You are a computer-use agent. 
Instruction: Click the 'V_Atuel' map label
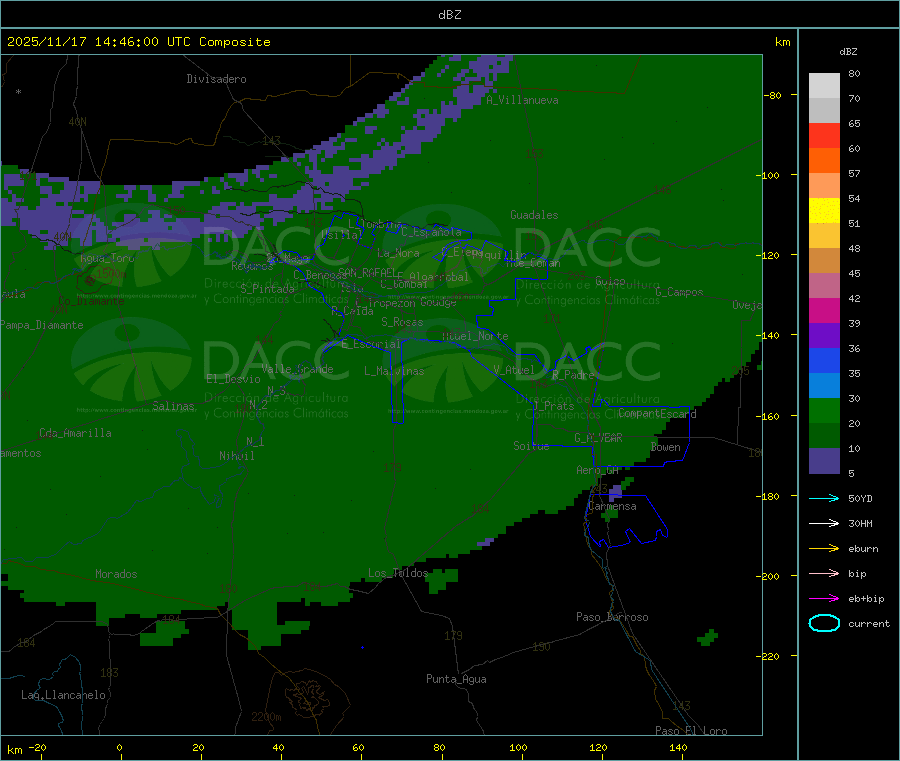pos(514,370)
